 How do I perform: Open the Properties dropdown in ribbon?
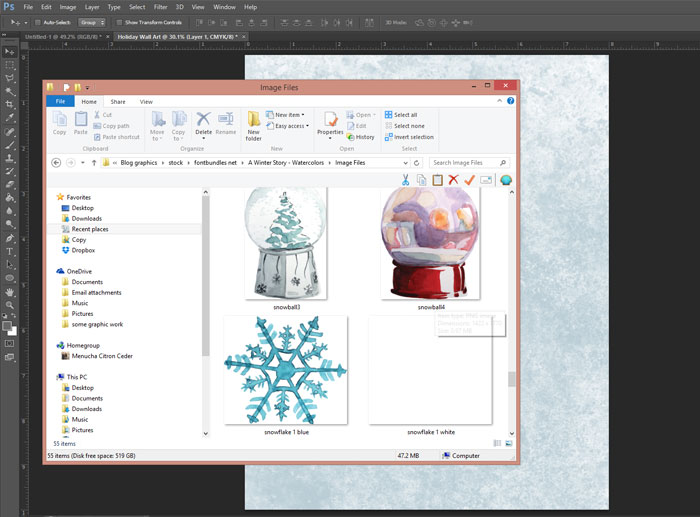[x=330, y=138]
